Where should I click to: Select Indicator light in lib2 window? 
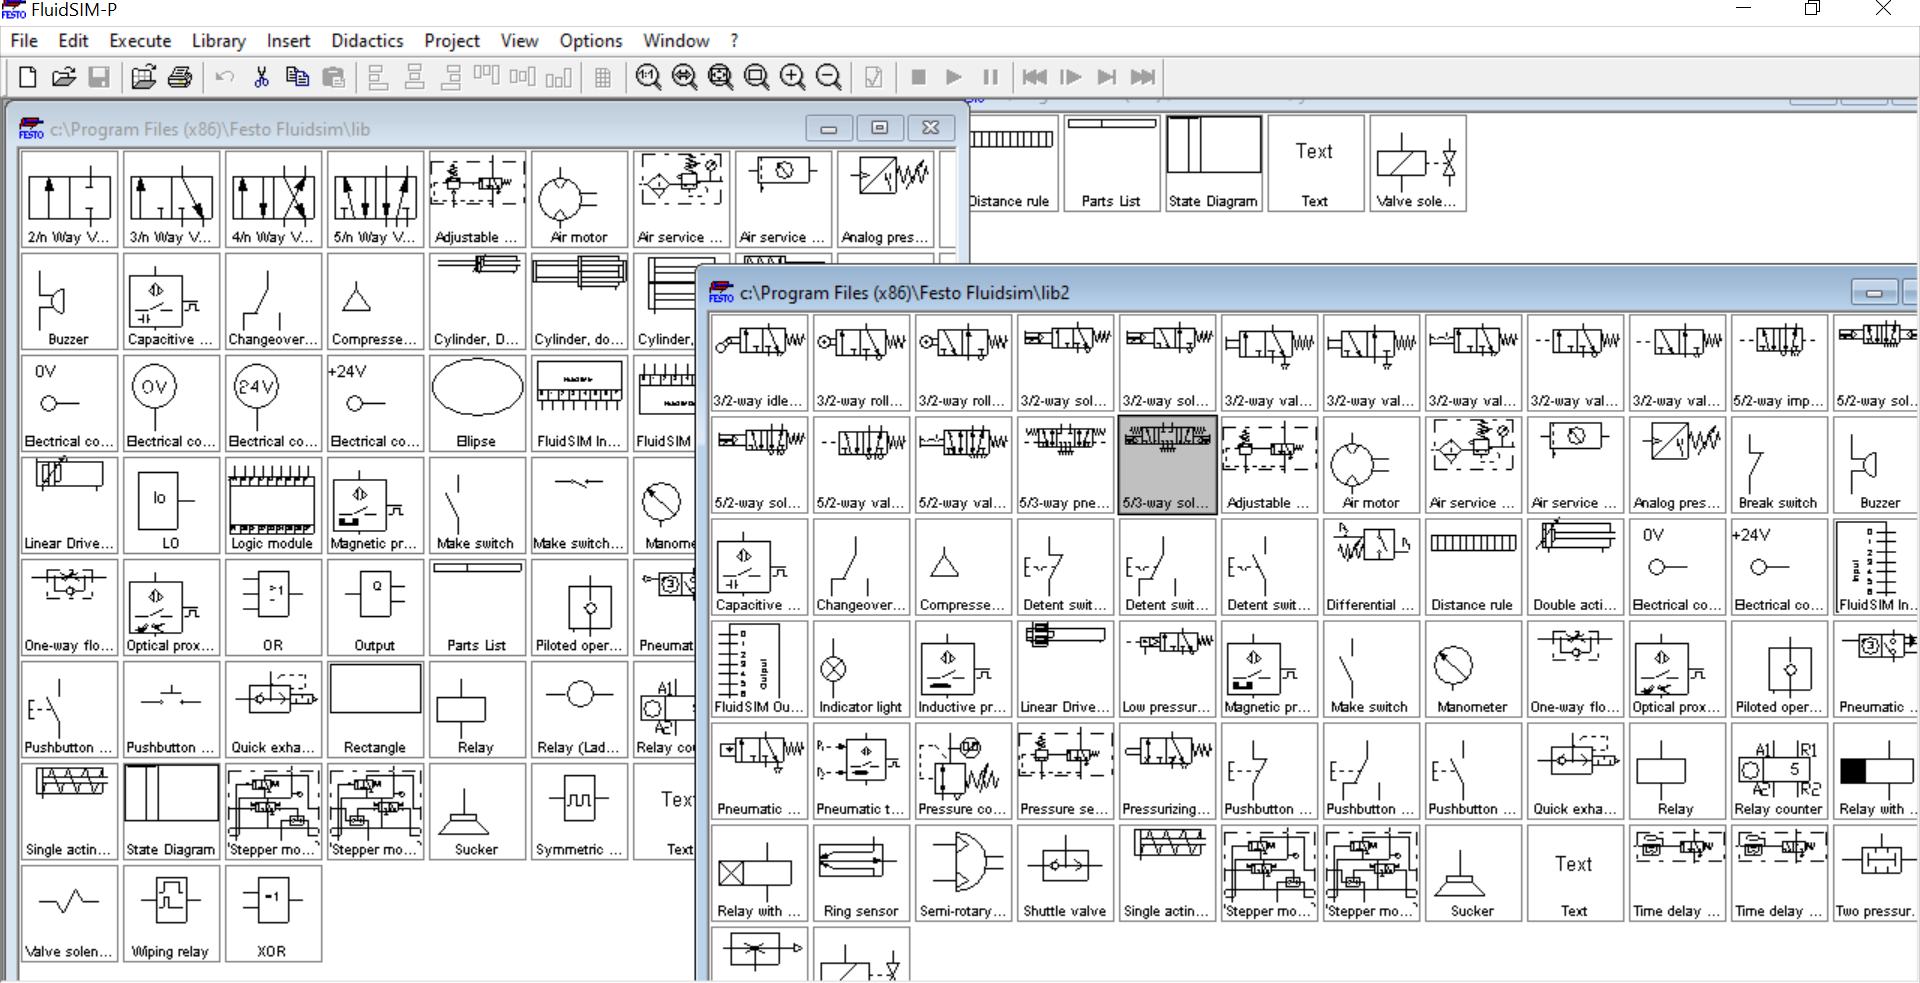click(861, 669)
